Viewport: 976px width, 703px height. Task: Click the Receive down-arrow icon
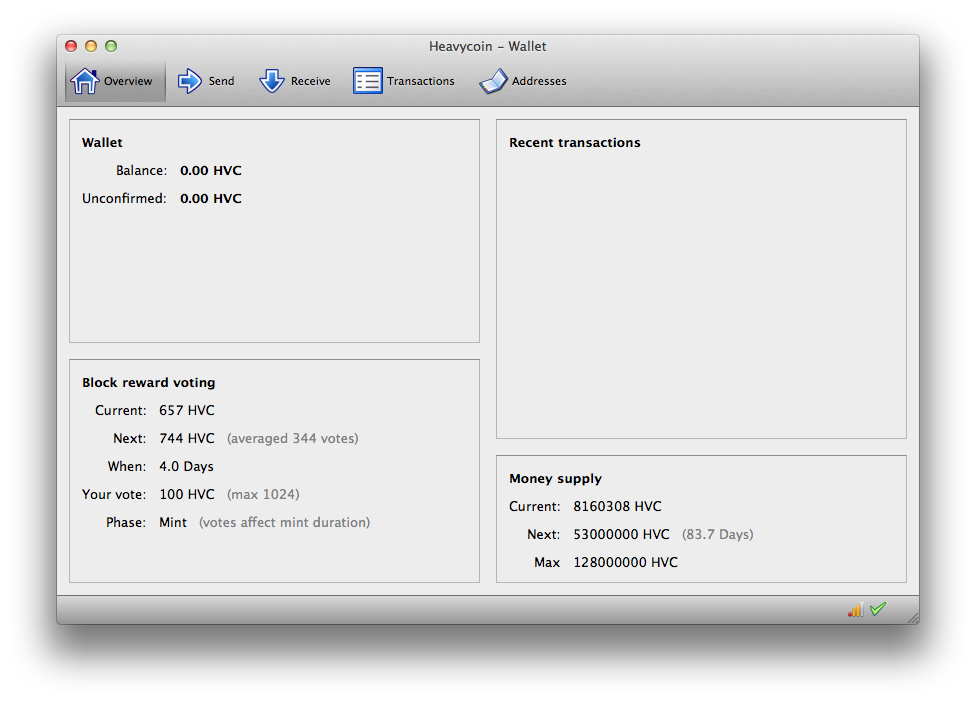coord(272,81)
